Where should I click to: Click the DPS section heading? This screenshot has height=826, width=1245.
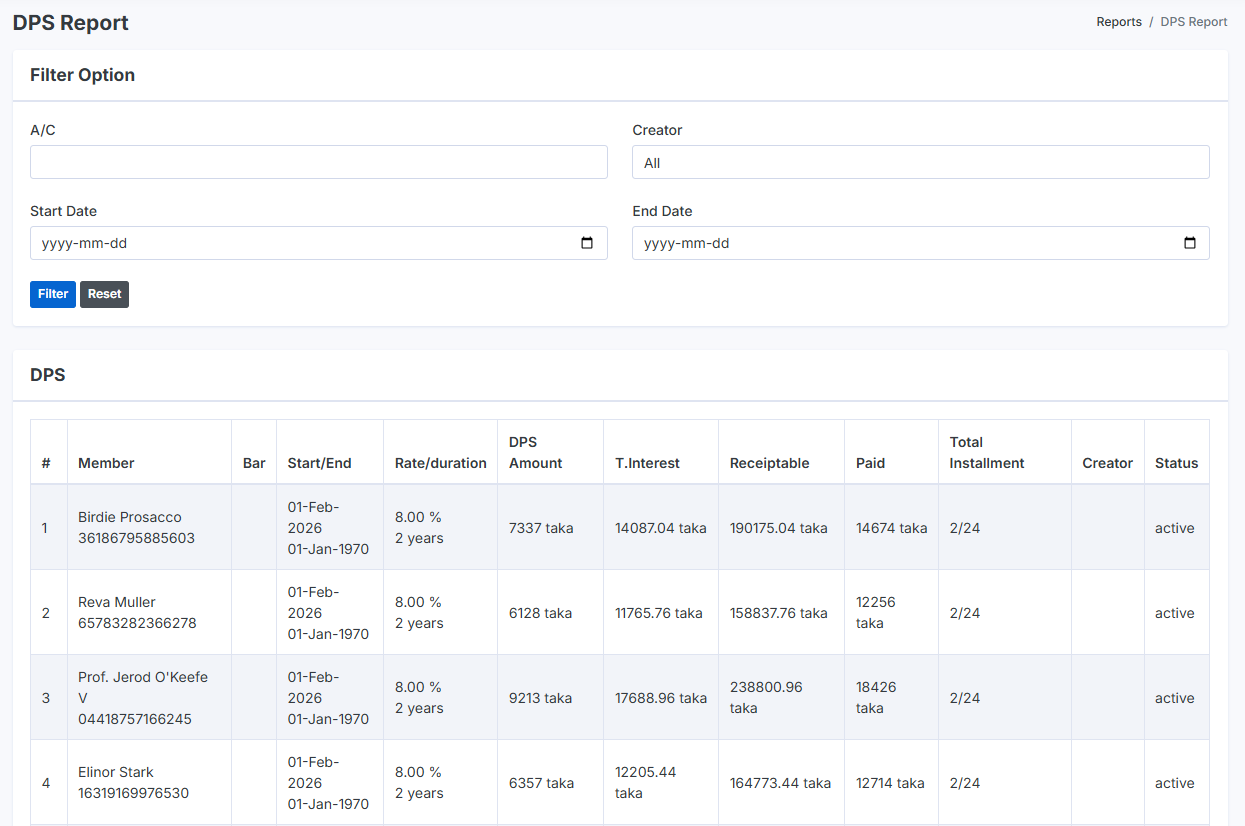pyautogui.click(x=47, y=375)
